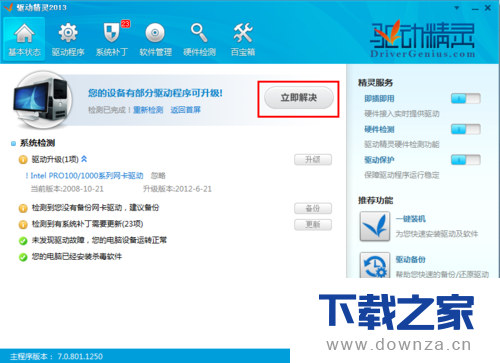Image resolution: width=500 pixels, height=363 pixels.
Task: Open the title bar dropdown menu arrow
Action: tap(457, 8)
